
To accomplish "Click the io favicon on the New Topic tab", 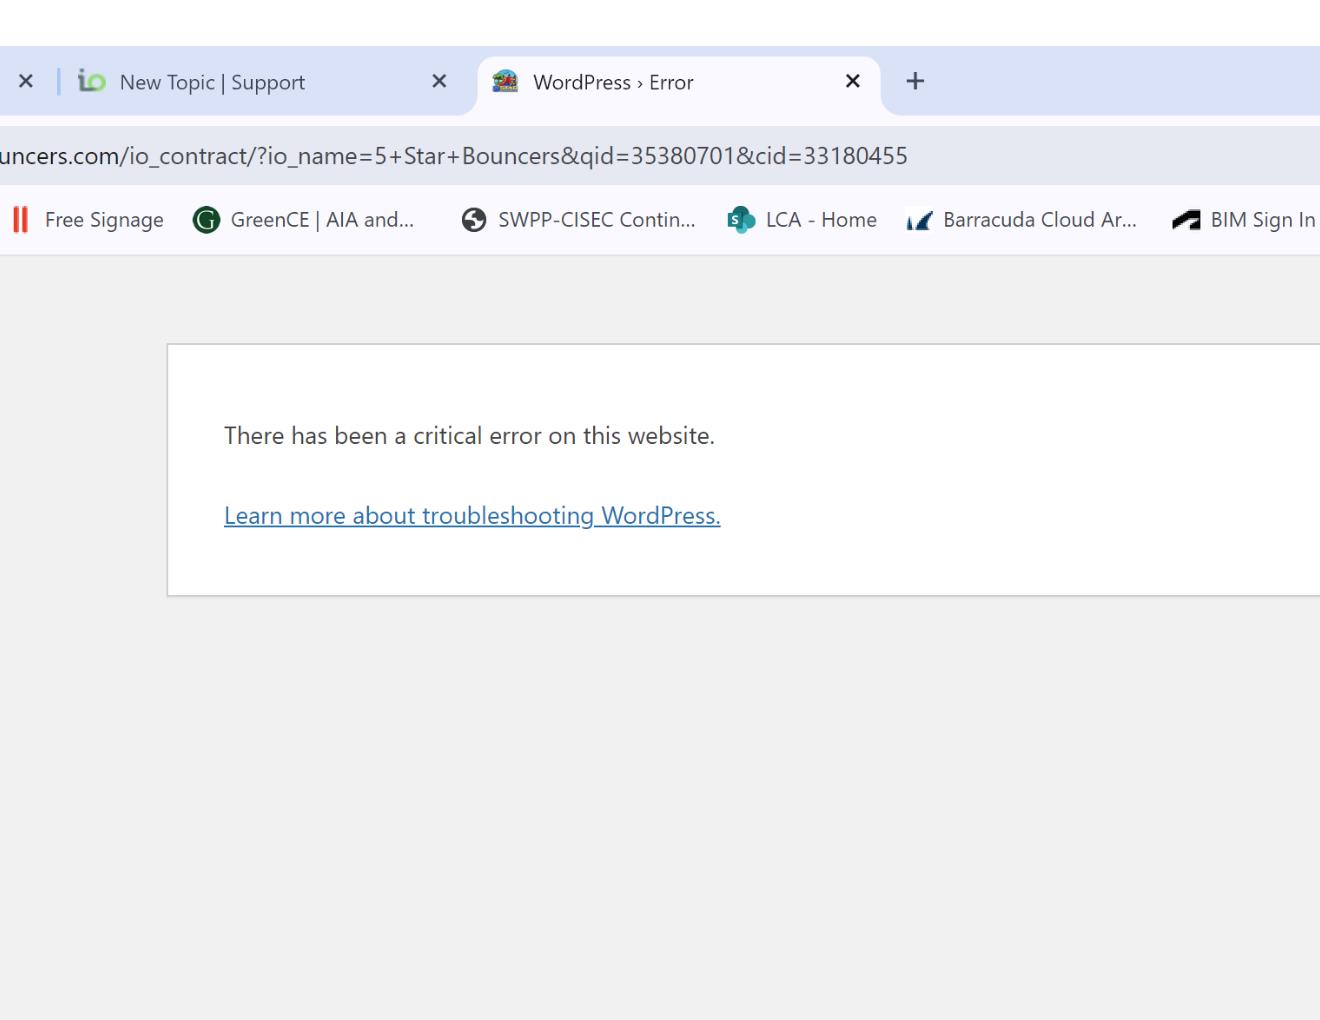I will click(x=92, y=82).
